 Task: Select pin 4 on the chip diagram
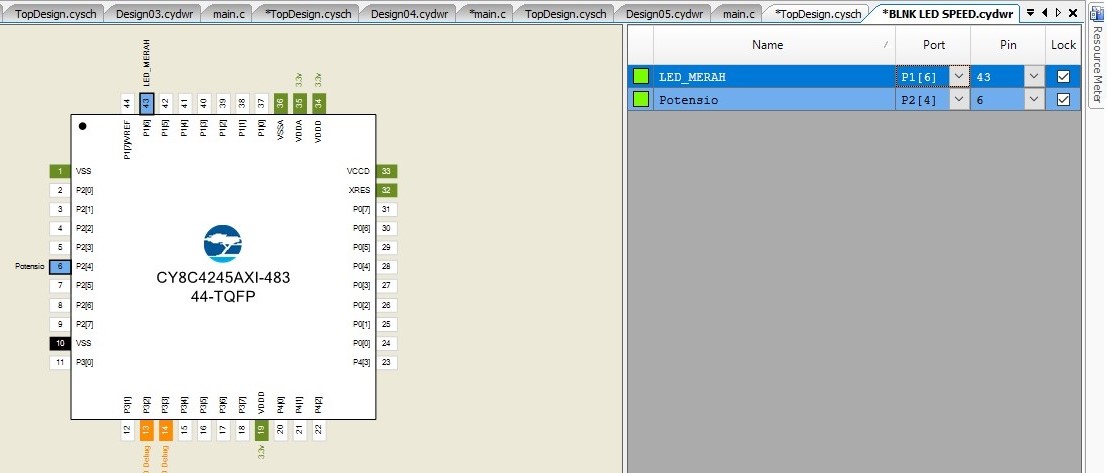pyautogui.click(x=60, y=228)
